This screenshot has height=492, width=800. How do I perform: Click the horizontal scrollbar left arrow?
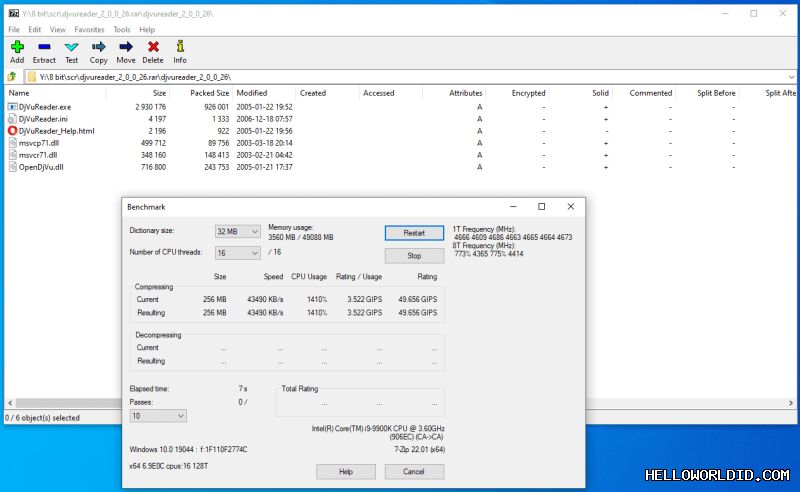pos(10,403)
